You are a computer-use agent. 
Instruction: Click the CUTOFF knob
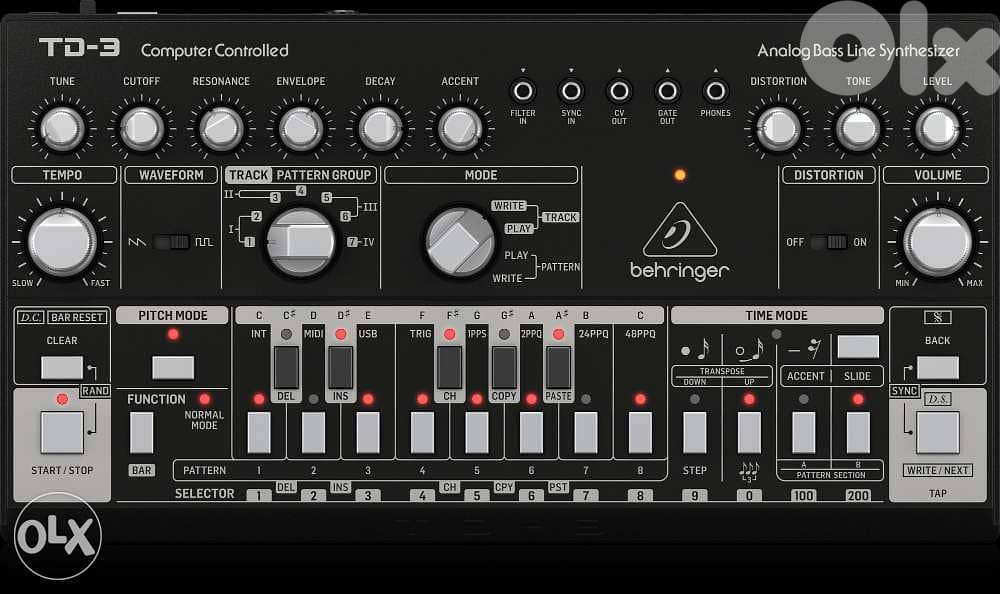click(x=142, y=128)
